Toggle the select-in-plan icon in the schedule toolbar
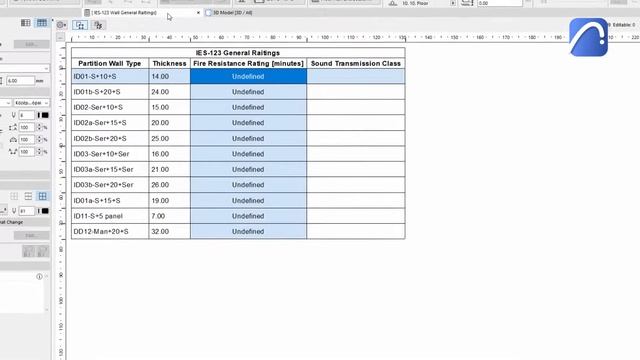This screenshot has width=640, height=360. pos(80,25)
